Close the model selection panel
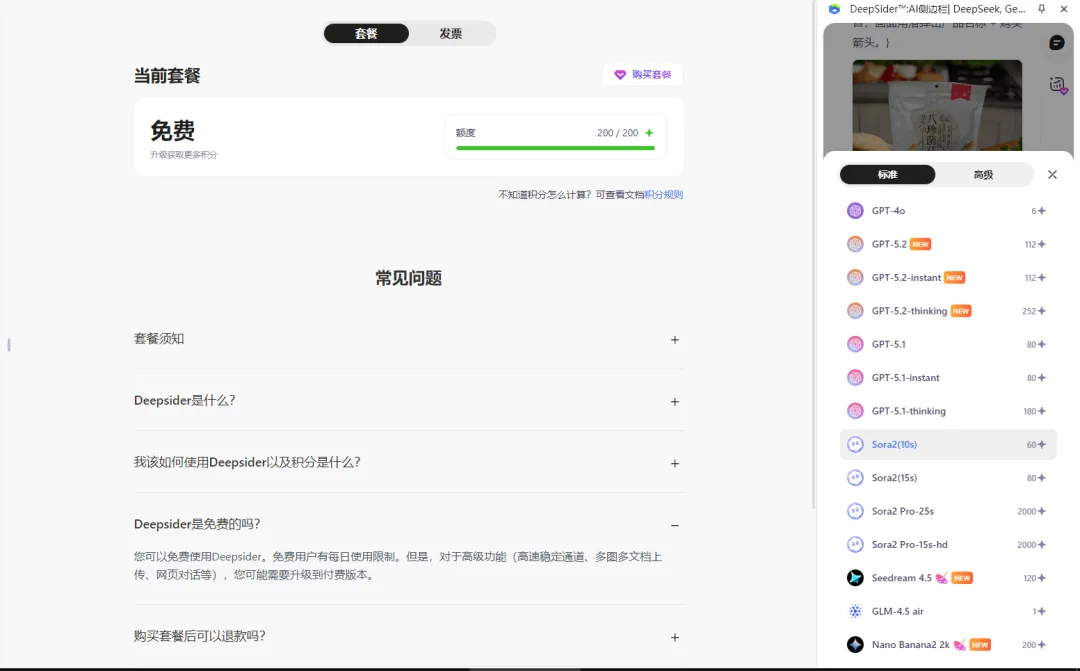The image size is (1080, 671). [1052, 175]
